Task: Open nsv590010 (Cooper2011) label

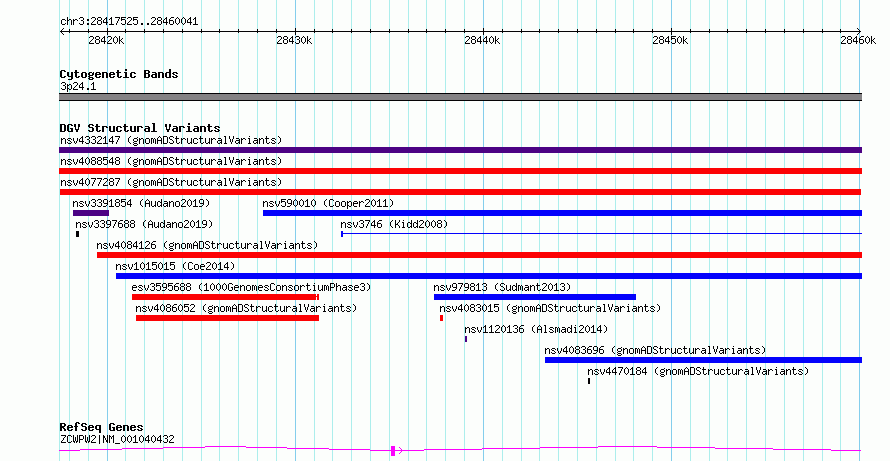Action: coord(328,203)
